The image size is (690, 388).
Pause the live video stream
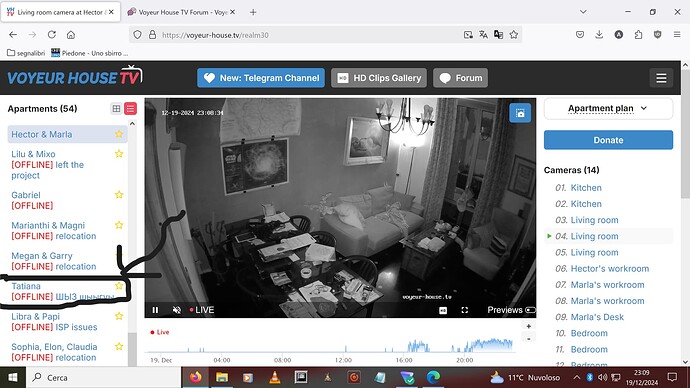coord(155,310)
